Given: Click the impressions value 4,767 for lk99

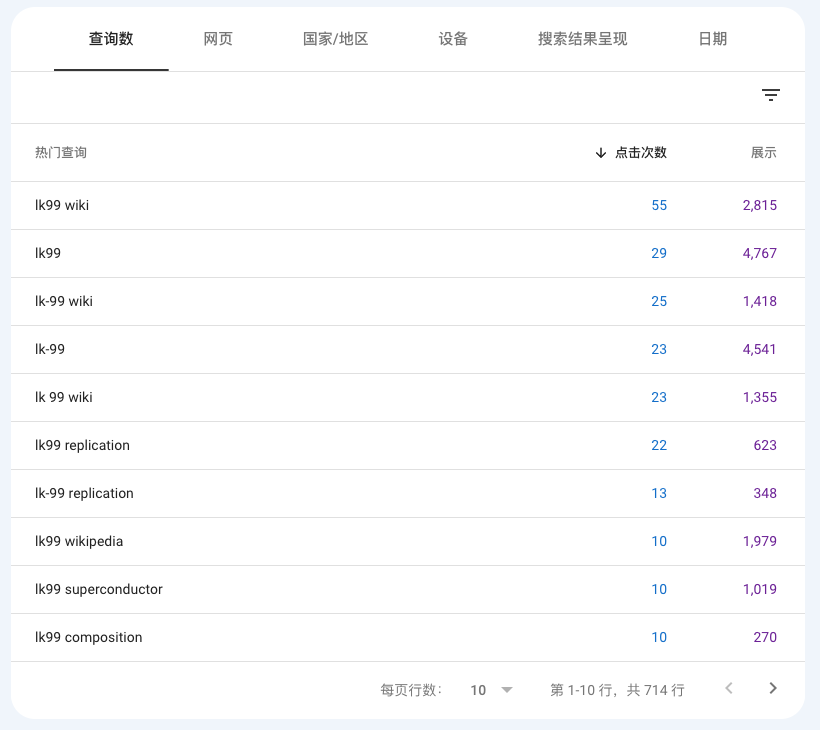Looking at the screenshot, I should (759, 253).
